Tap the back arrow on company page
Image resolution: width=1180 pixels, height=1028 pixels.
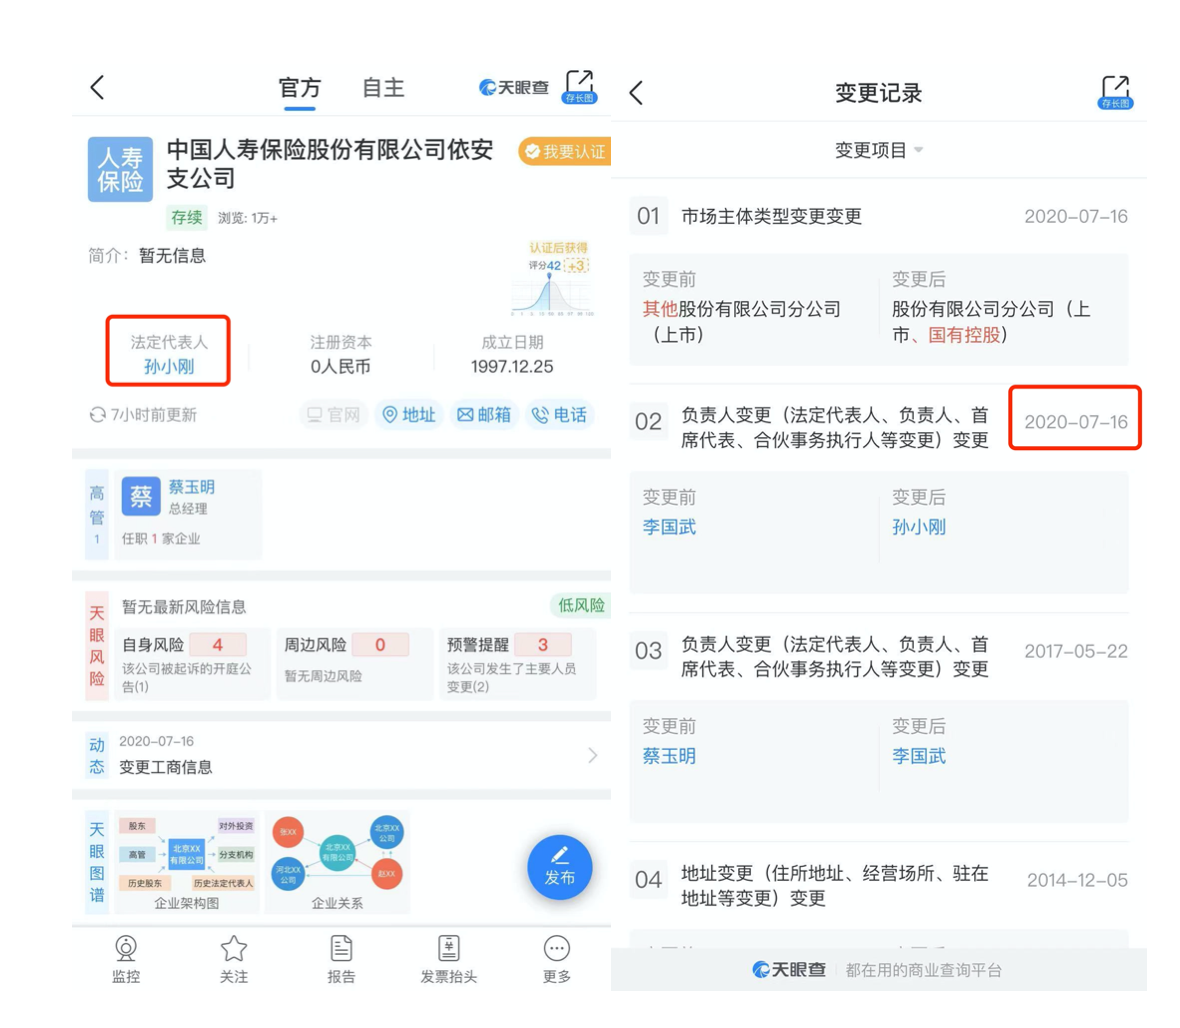coord(97,88)
